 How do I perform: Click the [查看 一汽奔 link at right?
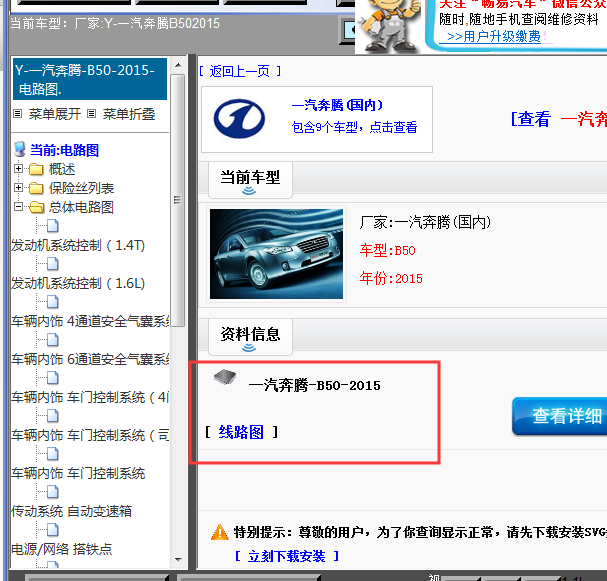click(559, 119)
